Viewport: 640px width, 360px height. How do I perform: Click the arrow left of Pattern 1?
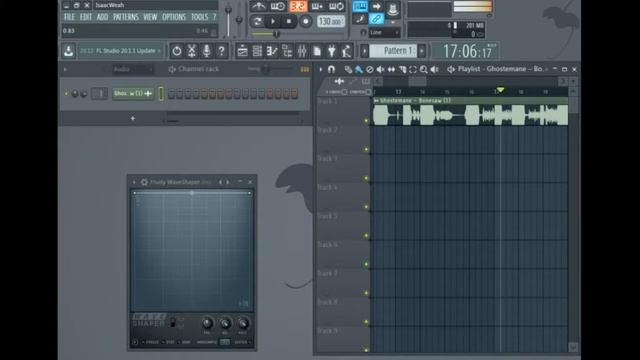coord(364,51)
